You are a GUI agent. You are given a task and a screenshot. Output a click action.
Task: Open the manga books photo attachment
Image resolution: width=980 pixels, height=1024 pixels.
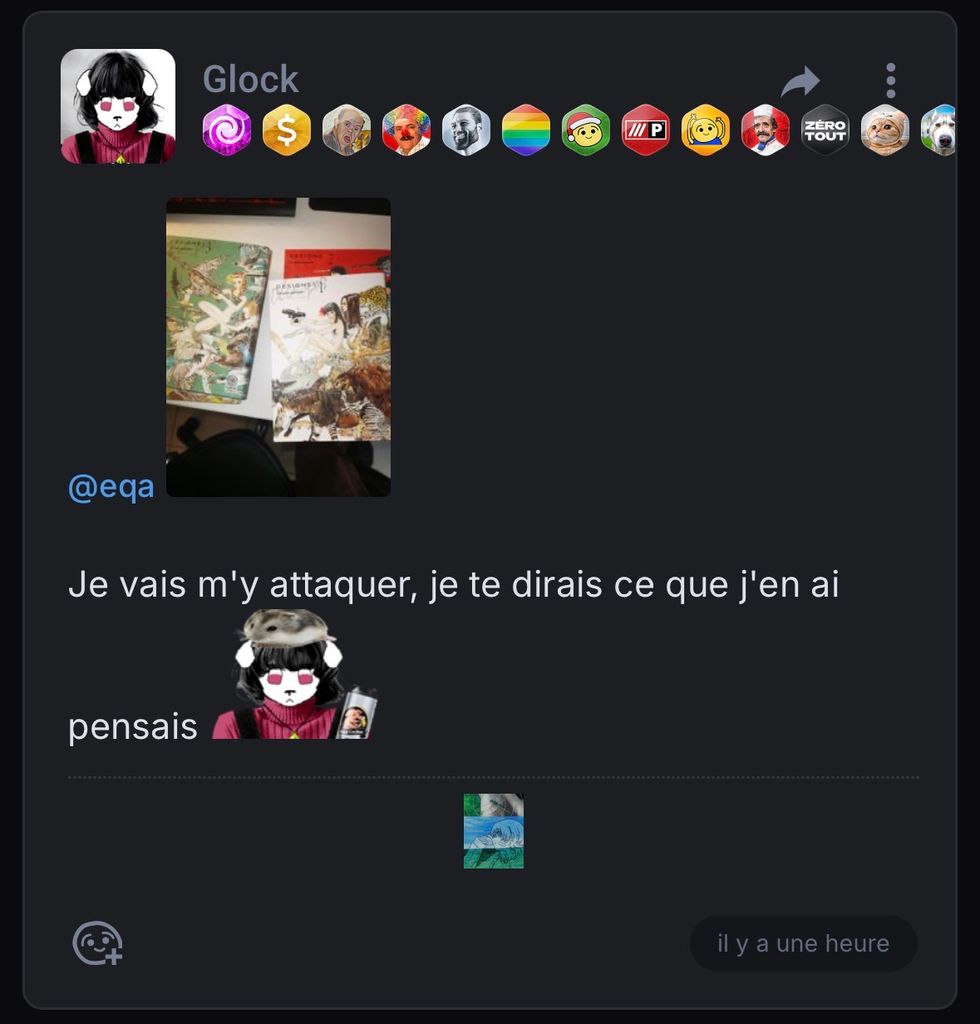pyautogui.click(x=279, y=347)
